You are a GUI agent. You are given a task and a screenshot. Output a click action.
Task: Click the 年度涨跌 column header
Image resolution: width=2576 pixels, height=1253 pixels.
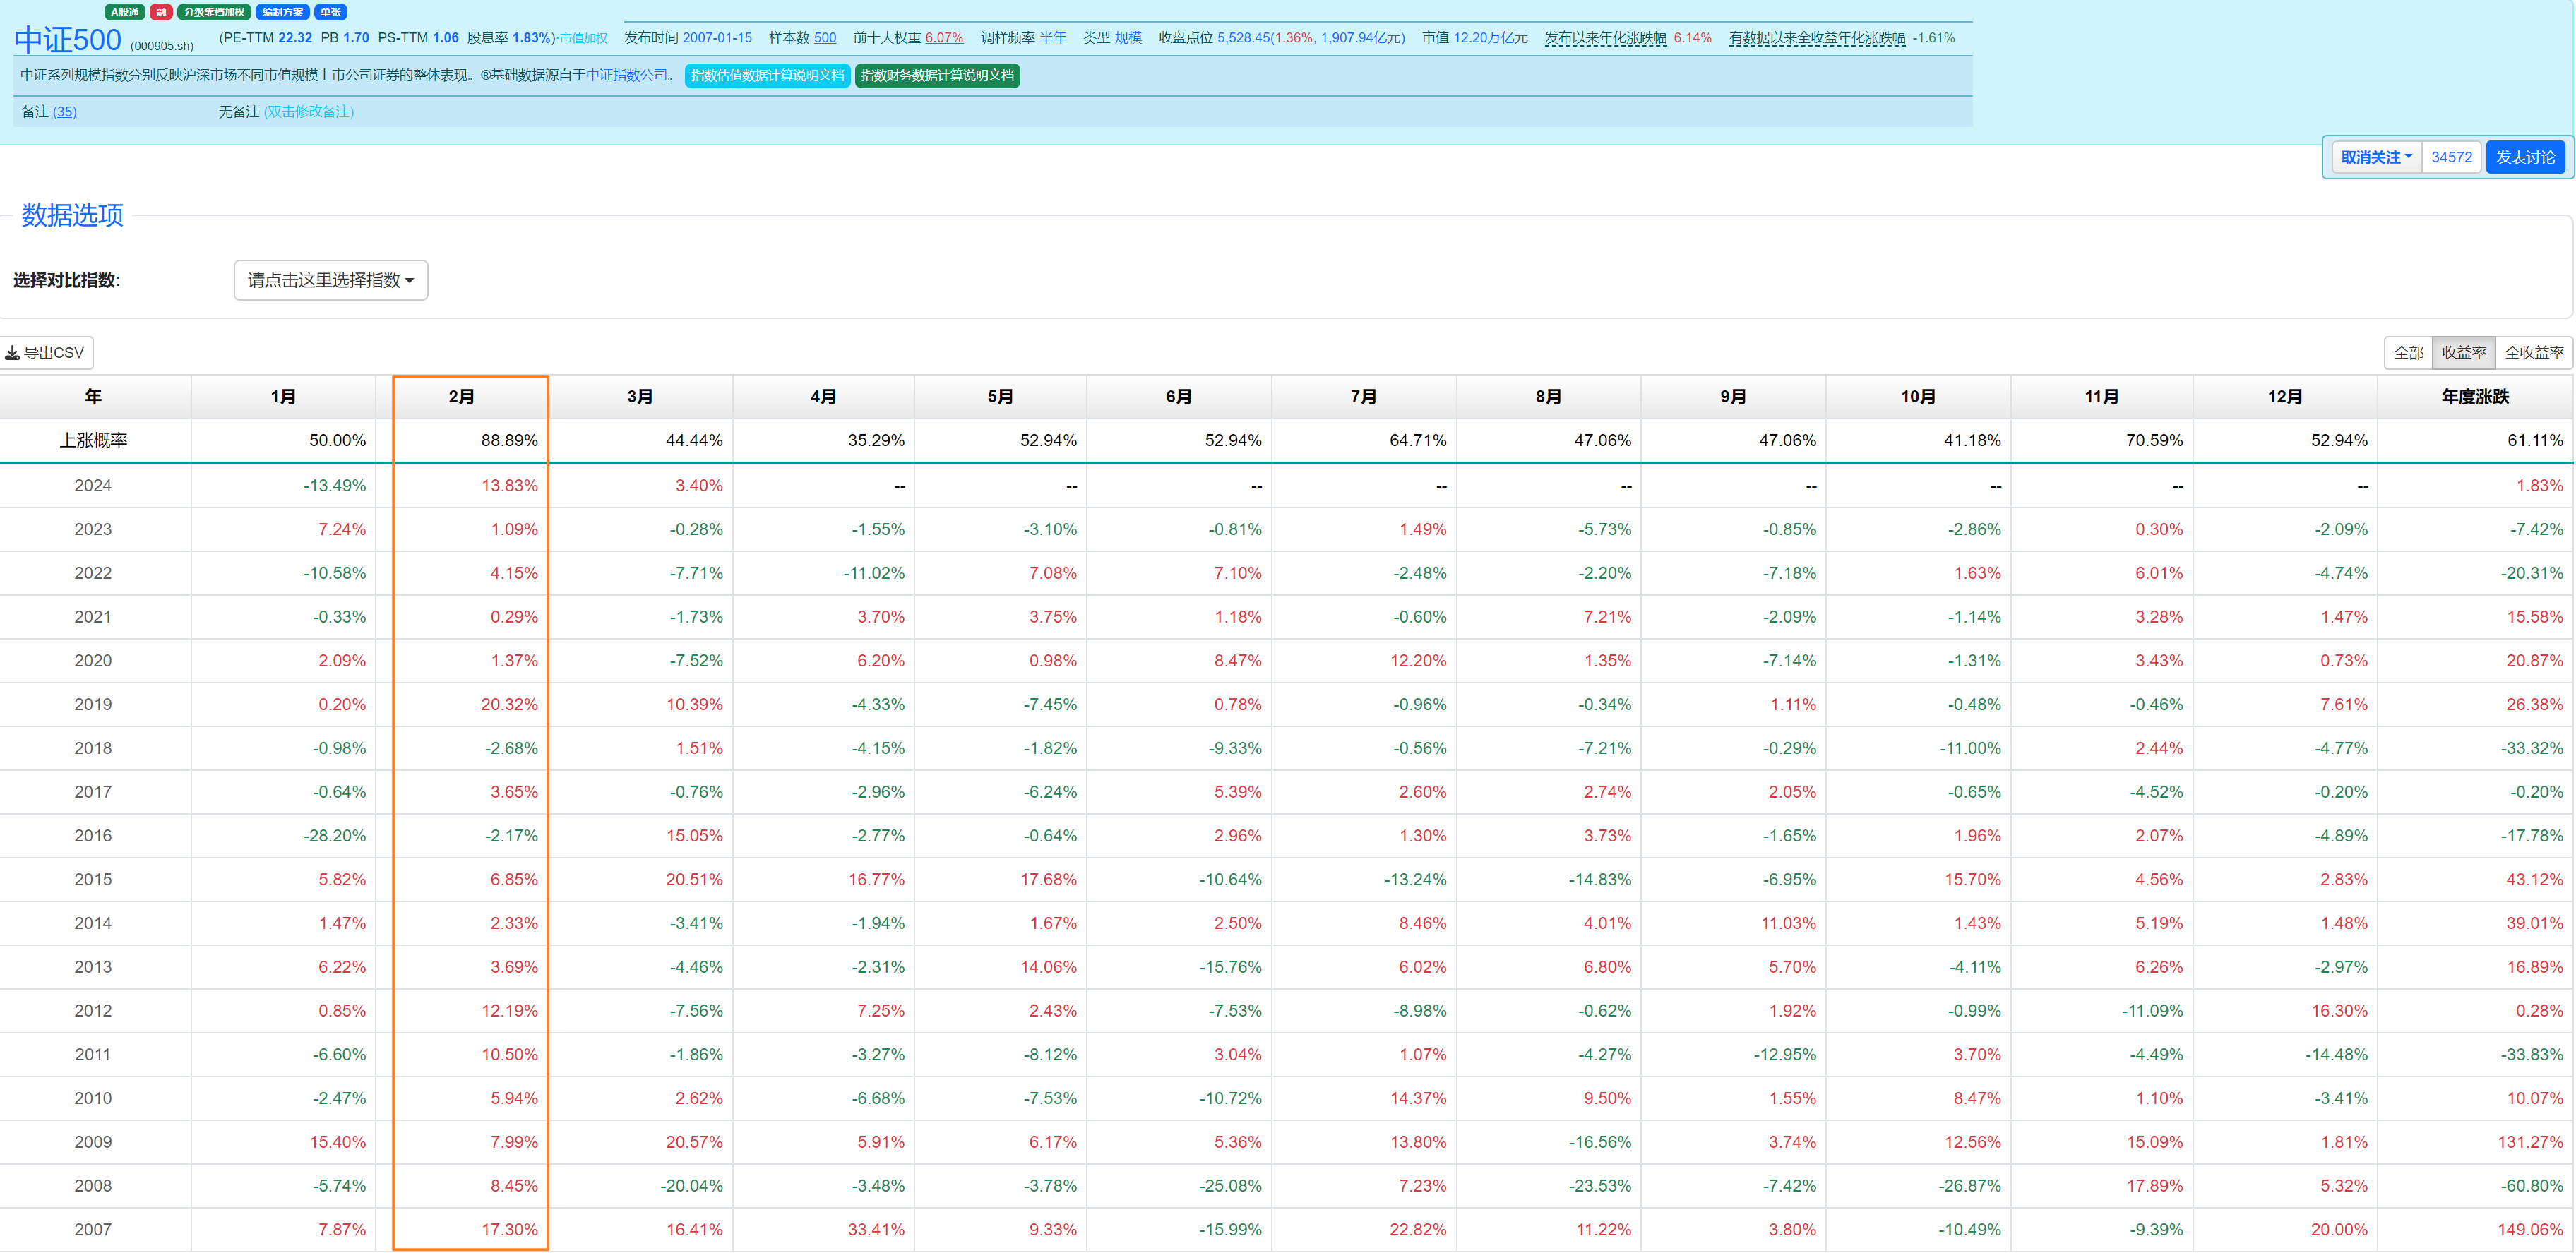pyautogui.click(x=2474, y=397)
